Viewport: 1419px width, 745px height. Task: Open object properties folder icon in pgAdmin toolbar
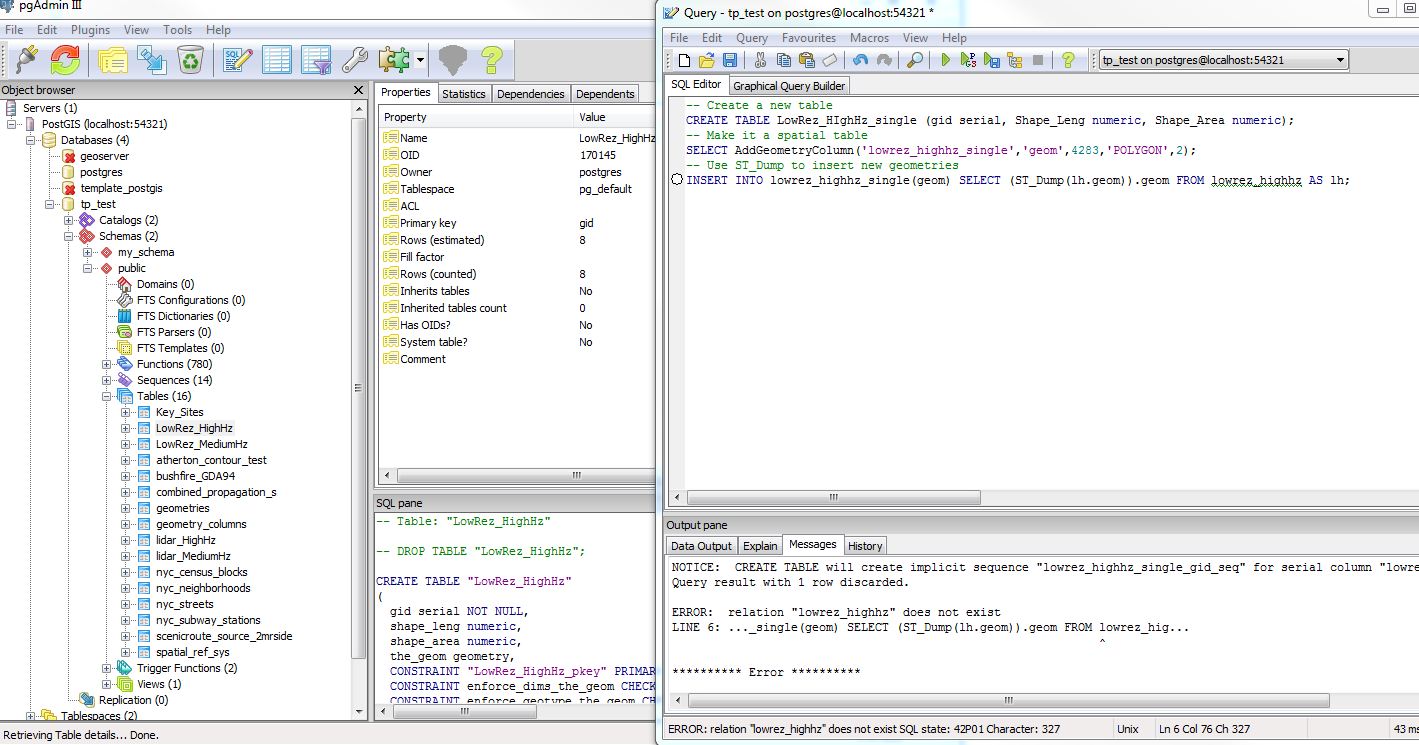pos(112,60)
